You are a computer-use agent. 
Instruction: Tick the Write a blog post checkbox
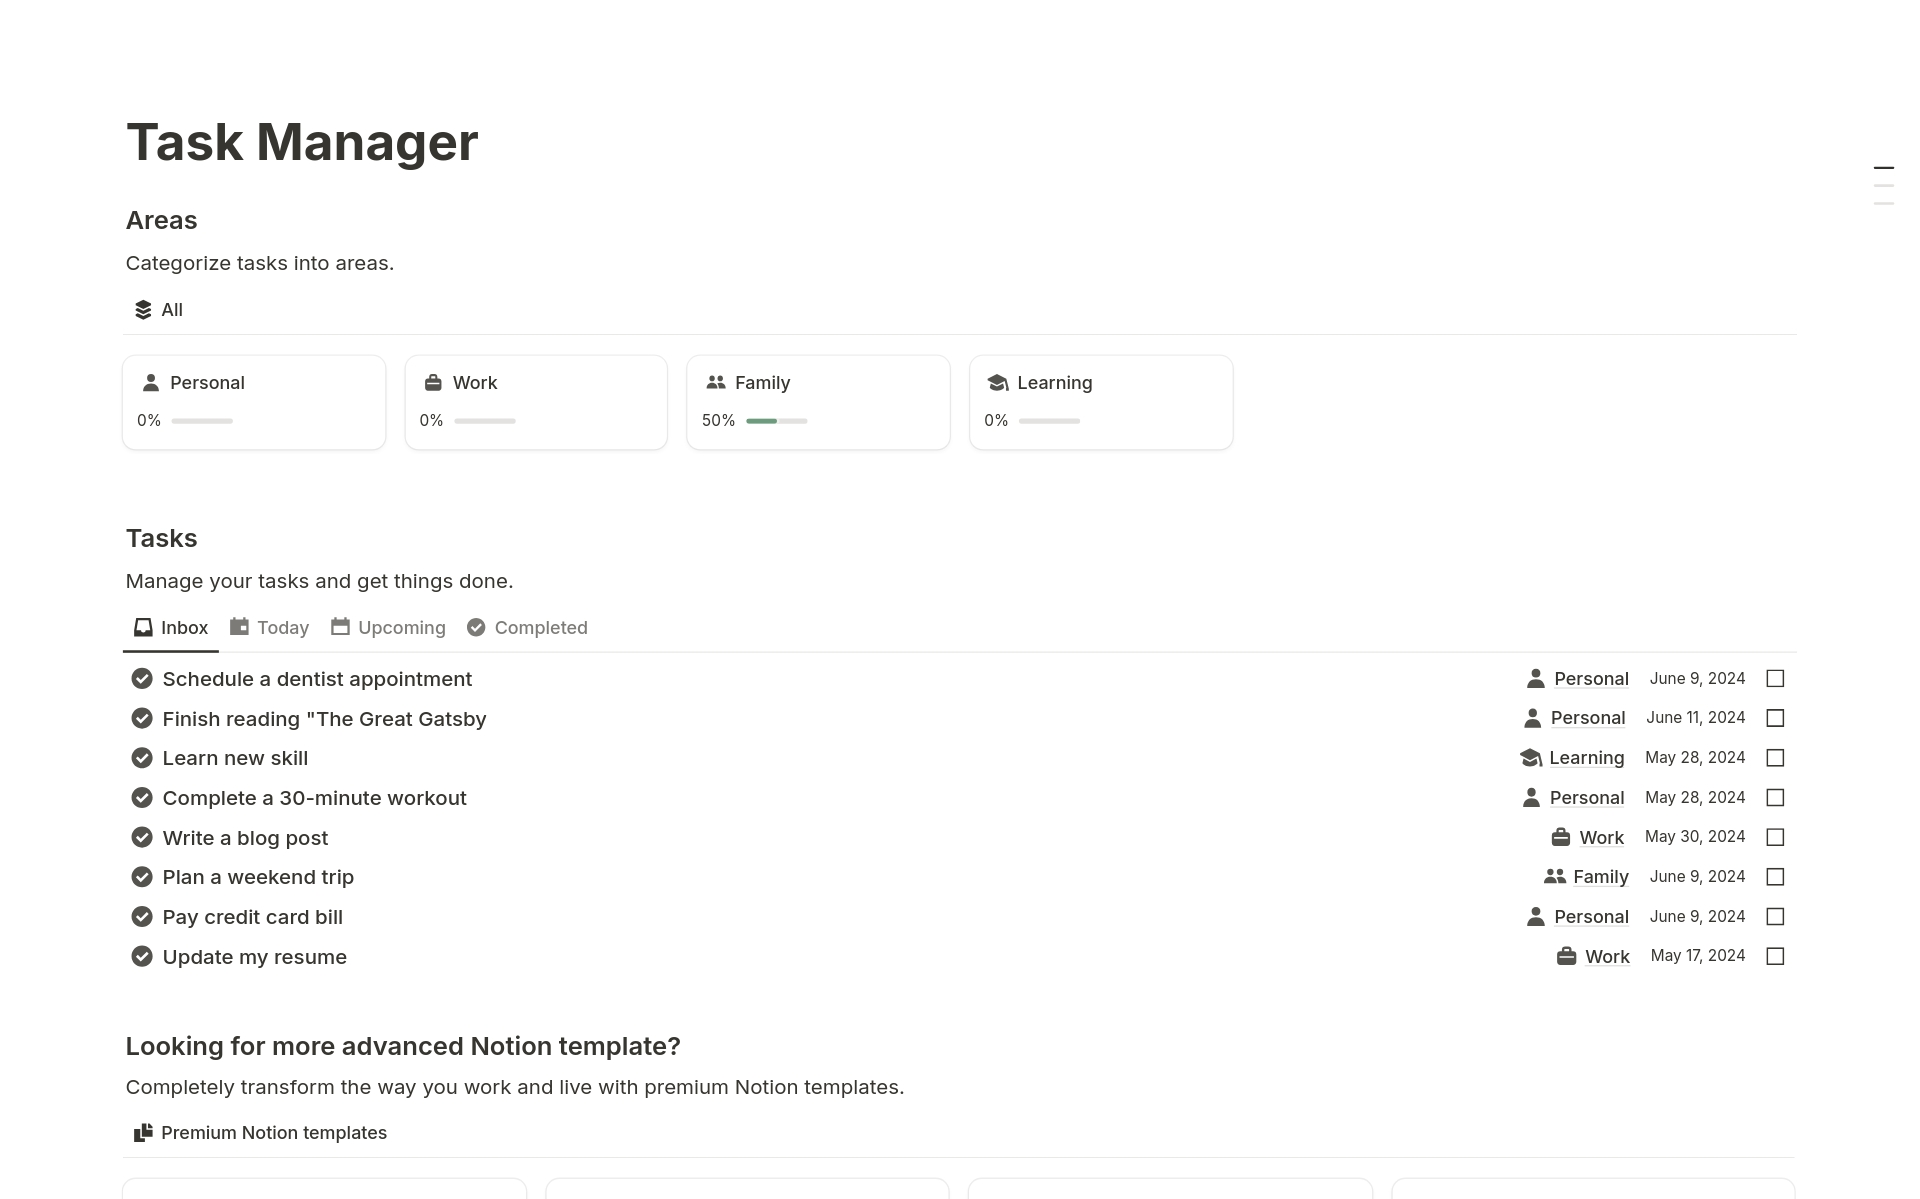click(x=1775, y=837)
